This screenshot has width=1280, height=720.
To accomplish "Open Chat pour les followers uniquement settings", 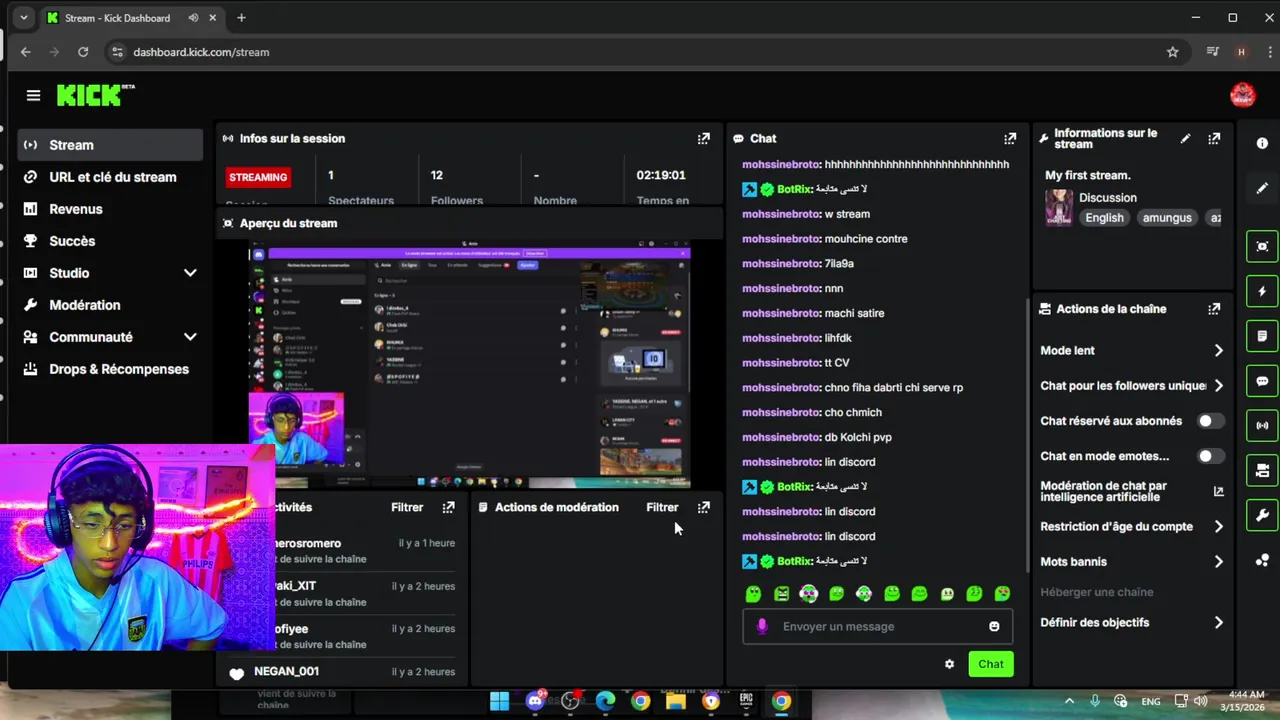I will coord(1132,386).
